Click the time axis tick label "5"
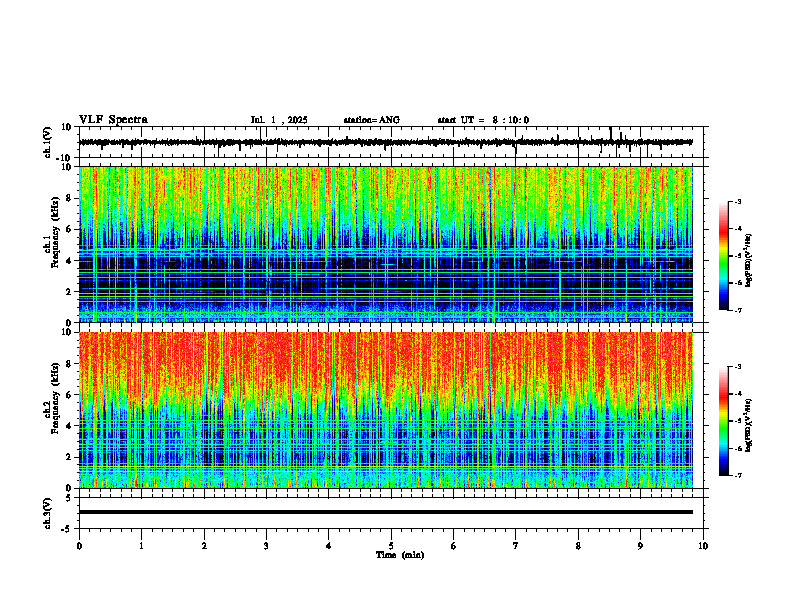 pyautogui.click(x=391, y=546)
